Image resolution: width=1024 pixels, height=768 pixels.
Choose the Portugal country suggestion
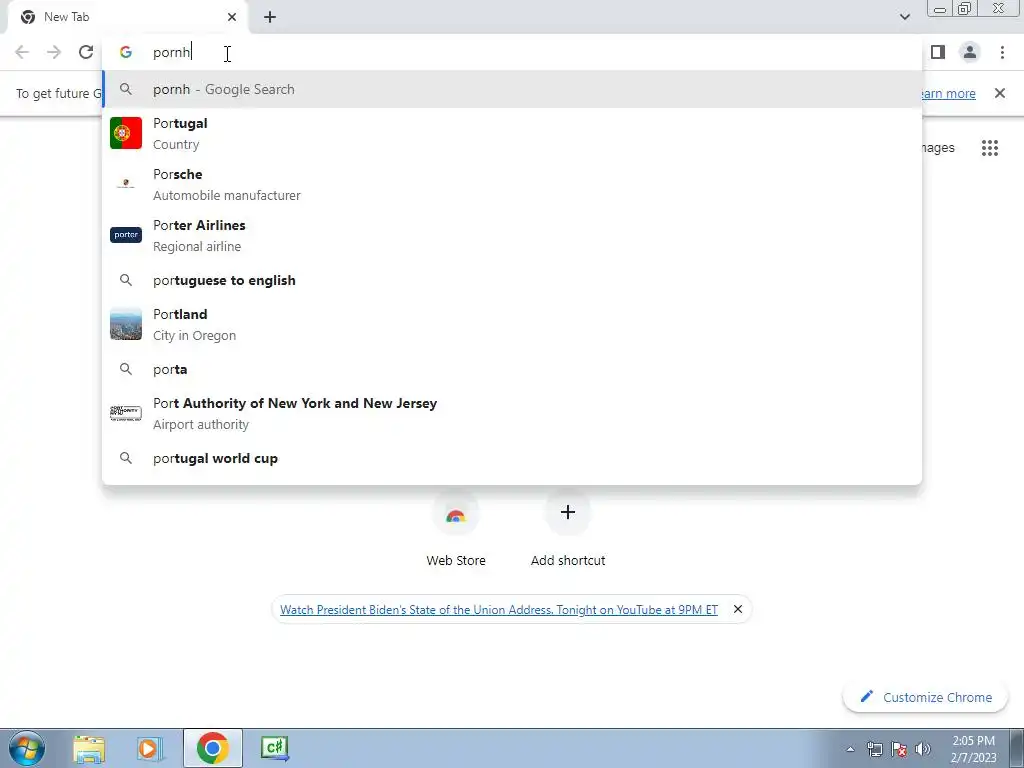512,133
